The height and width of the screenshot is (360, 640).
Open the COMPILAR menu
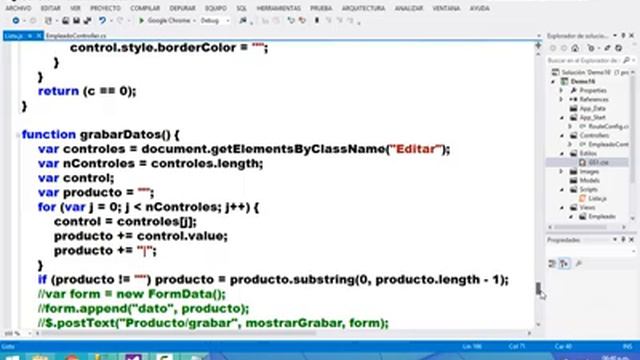(145, 8)
